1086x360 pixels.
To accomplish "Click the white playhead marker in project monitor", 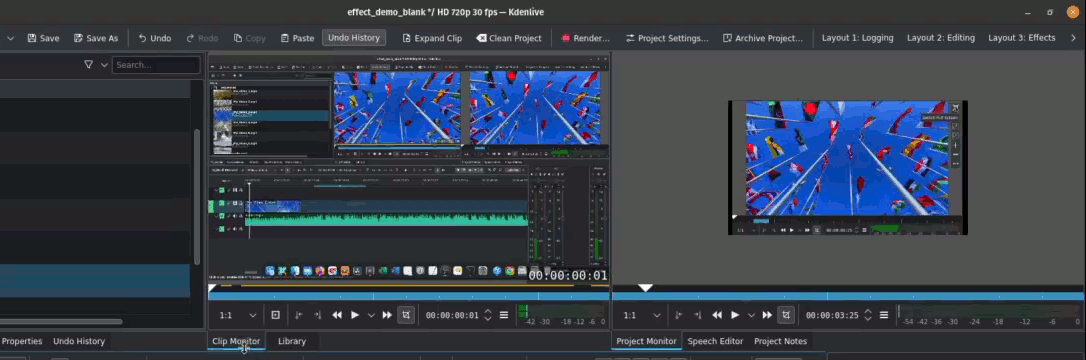I will pyautogui.click(x=646, y=287).
